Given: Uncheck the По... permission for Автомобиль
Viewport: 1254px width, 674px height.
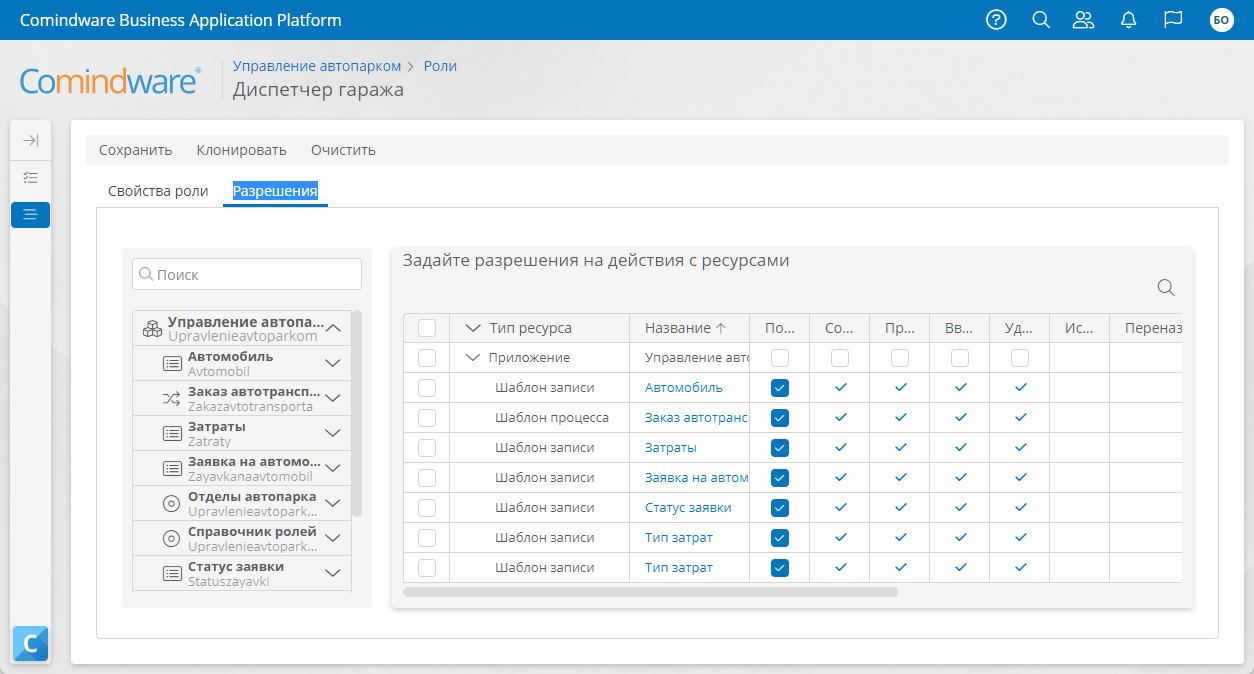Looking at the screenshot, I should pos(780,388).
